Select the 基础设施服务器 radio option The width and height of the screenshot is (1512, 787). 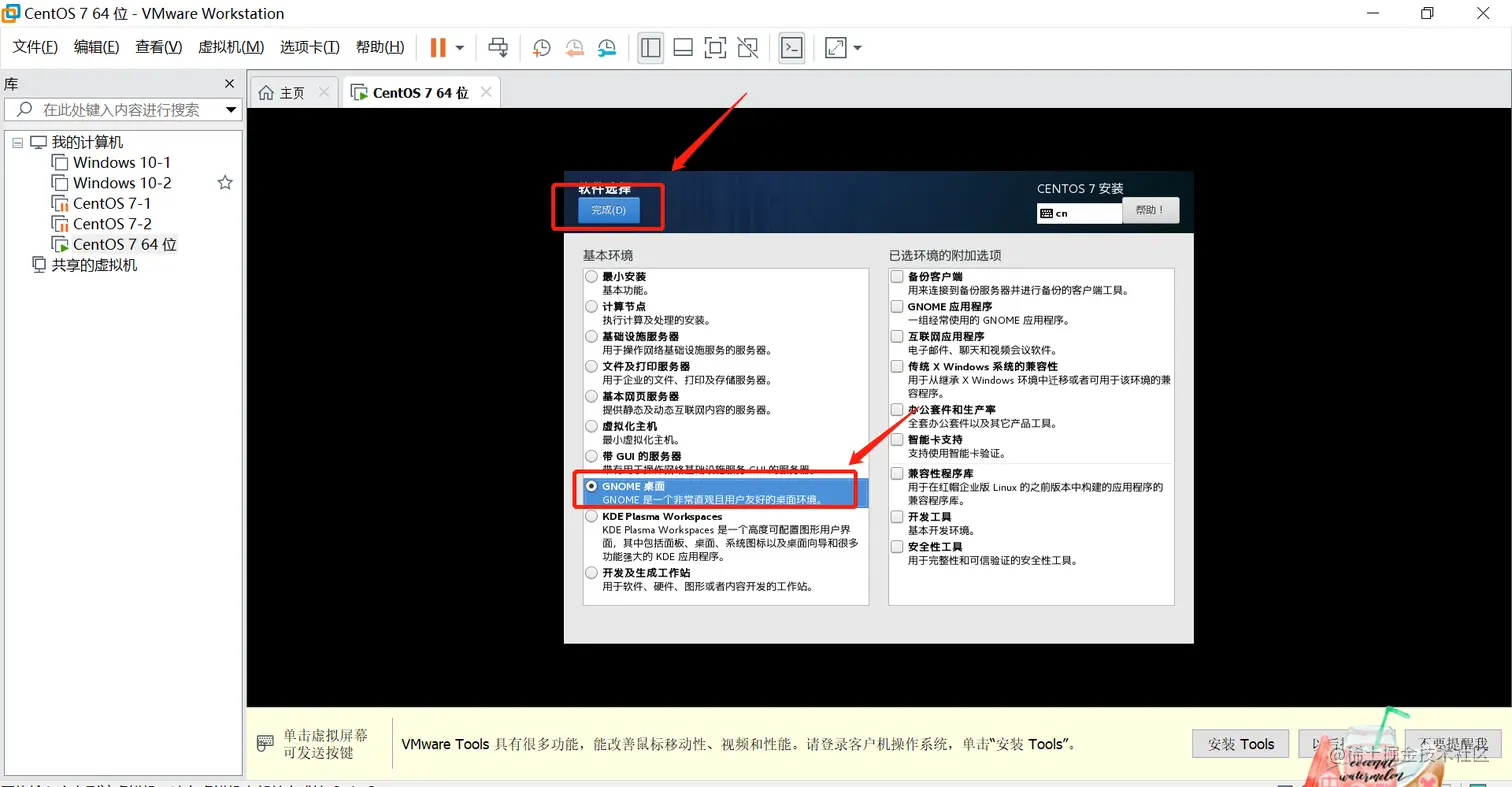(x=592, y=337)
